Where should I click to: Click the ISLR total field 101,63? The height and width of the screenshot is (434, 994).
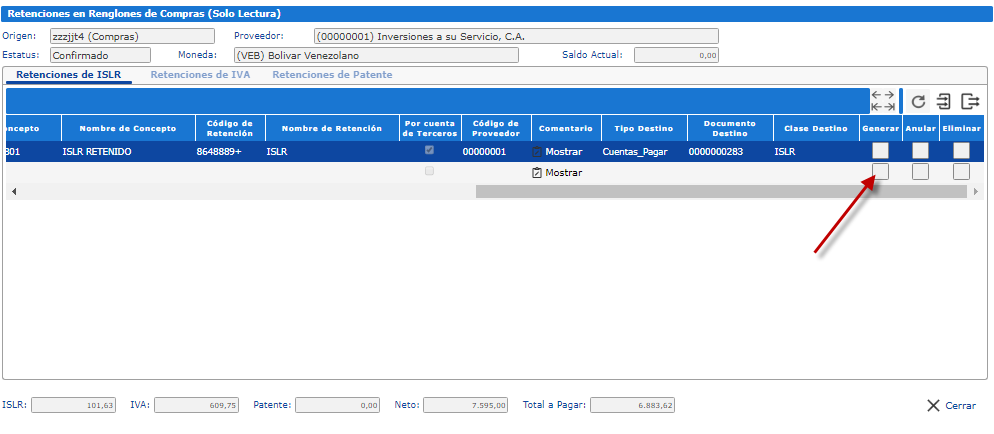click(74, 405)
